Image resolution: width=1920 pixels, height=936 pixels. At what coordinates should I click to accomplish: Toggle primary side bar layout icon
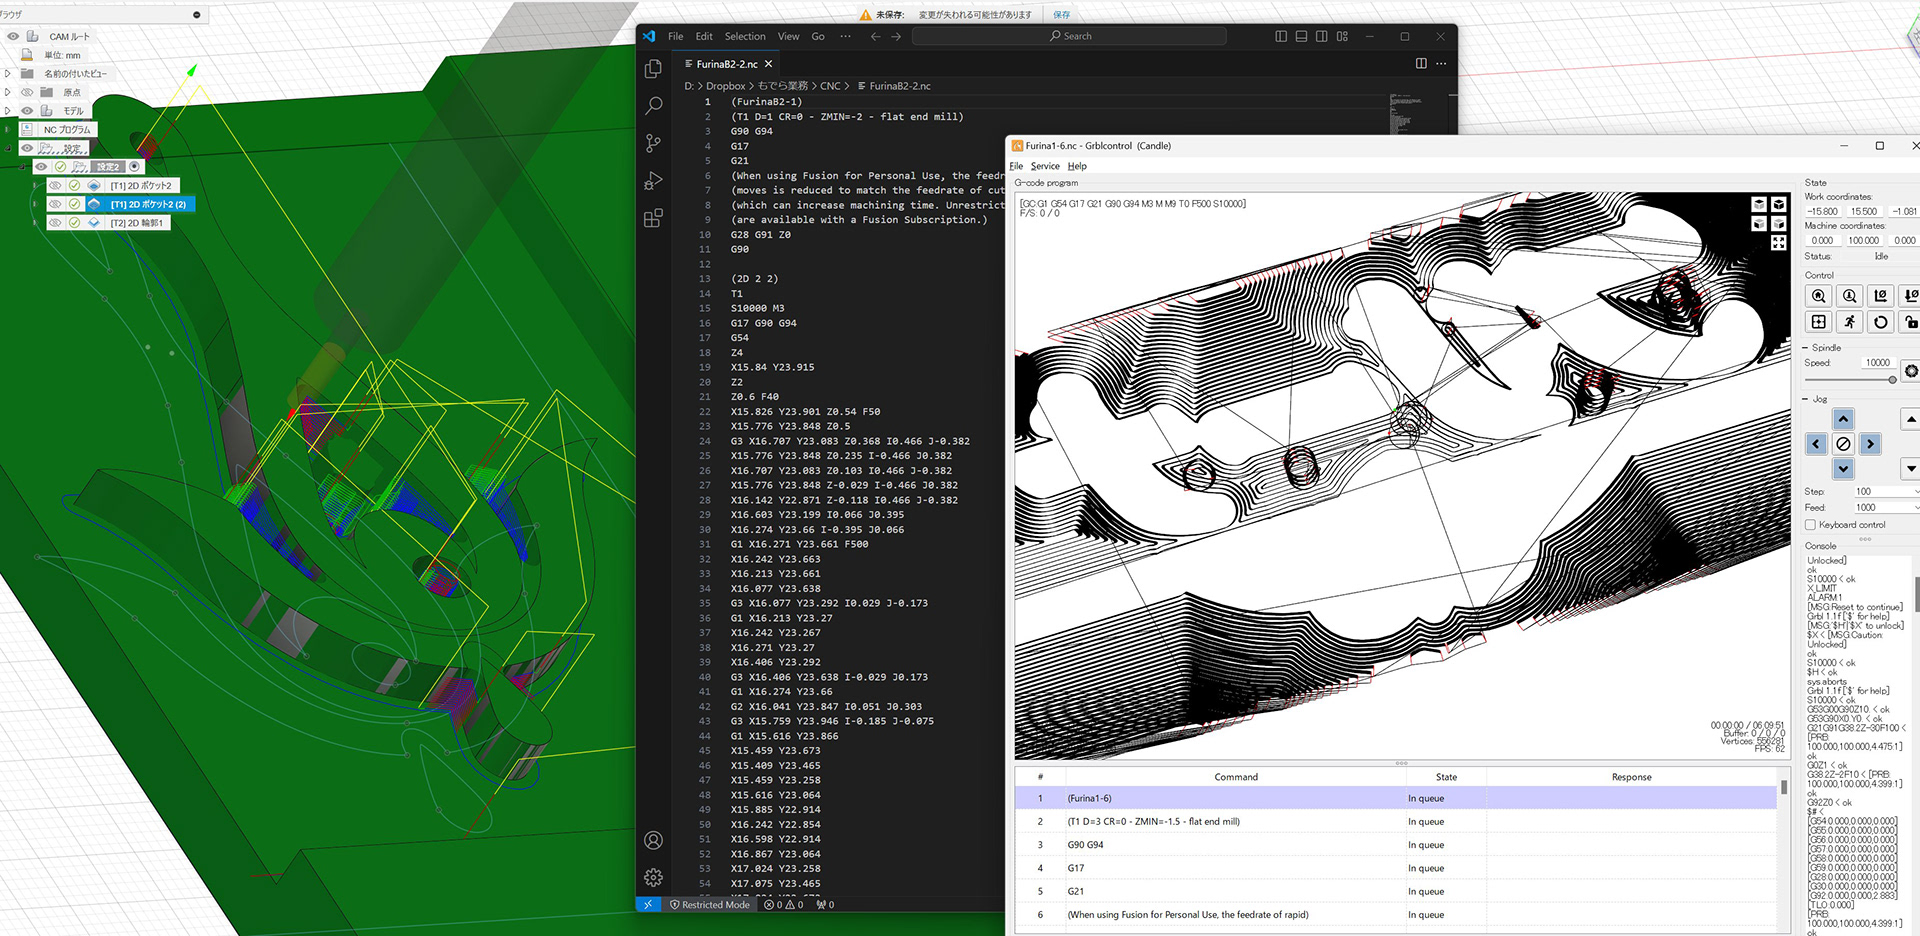1281,36
